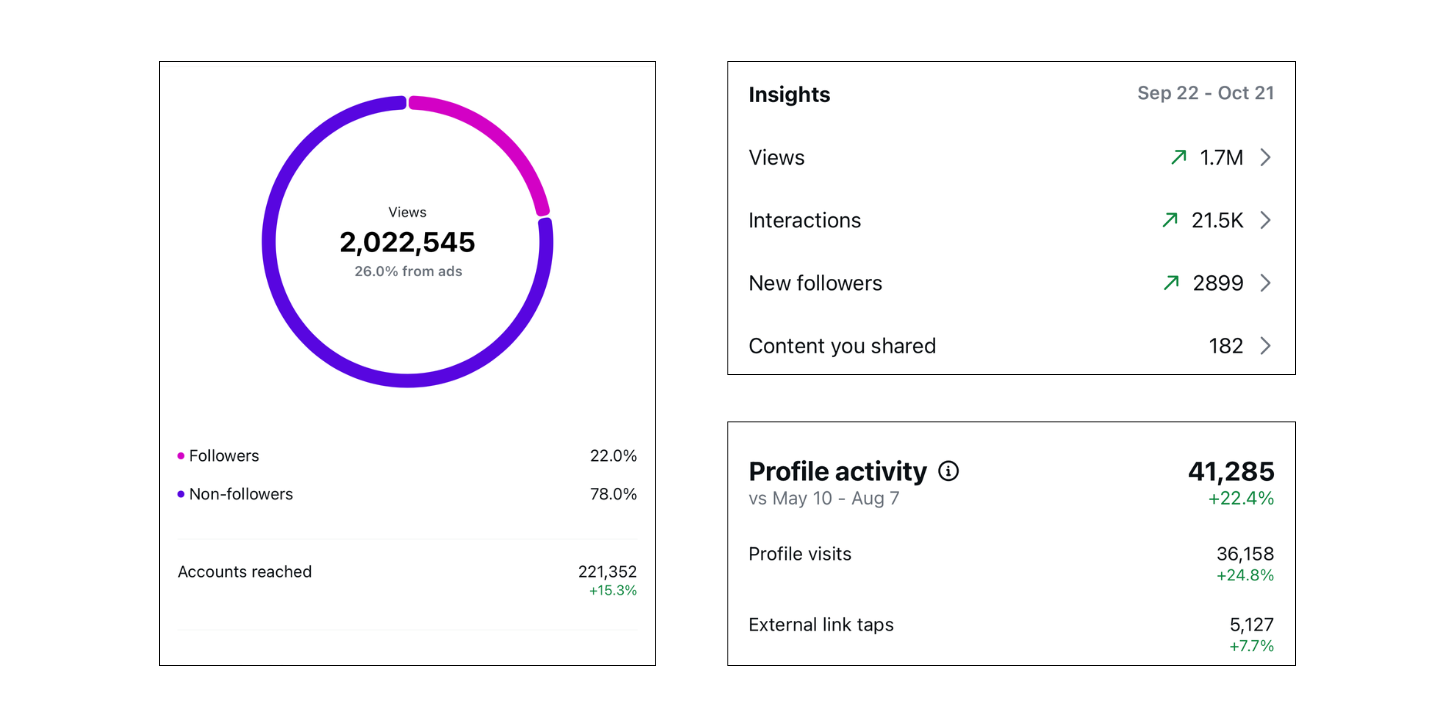Select the Sep 22 - Oct 21 date range

tap(1205, 93)
